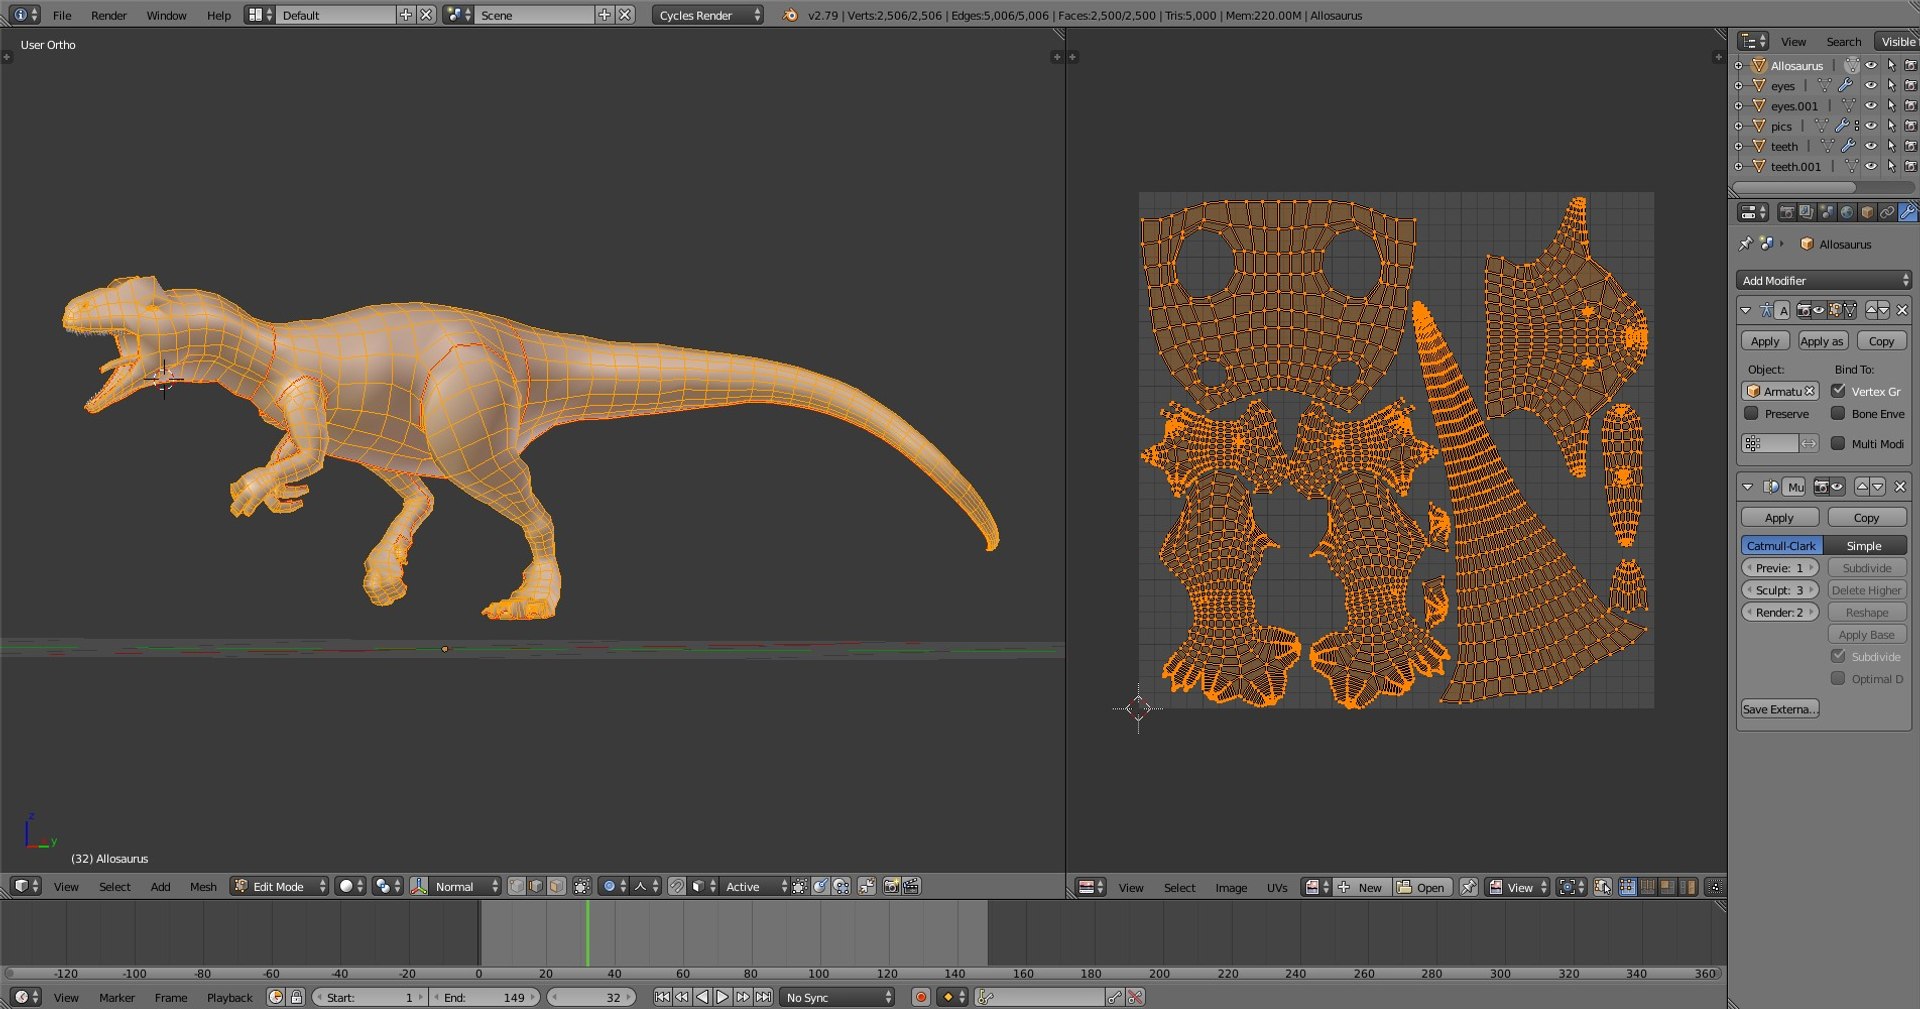The width and height of the screenshot is (1920, 1009).
Task: Adjust the Sculpt subdivision level field
Action: click(1780, 590)
